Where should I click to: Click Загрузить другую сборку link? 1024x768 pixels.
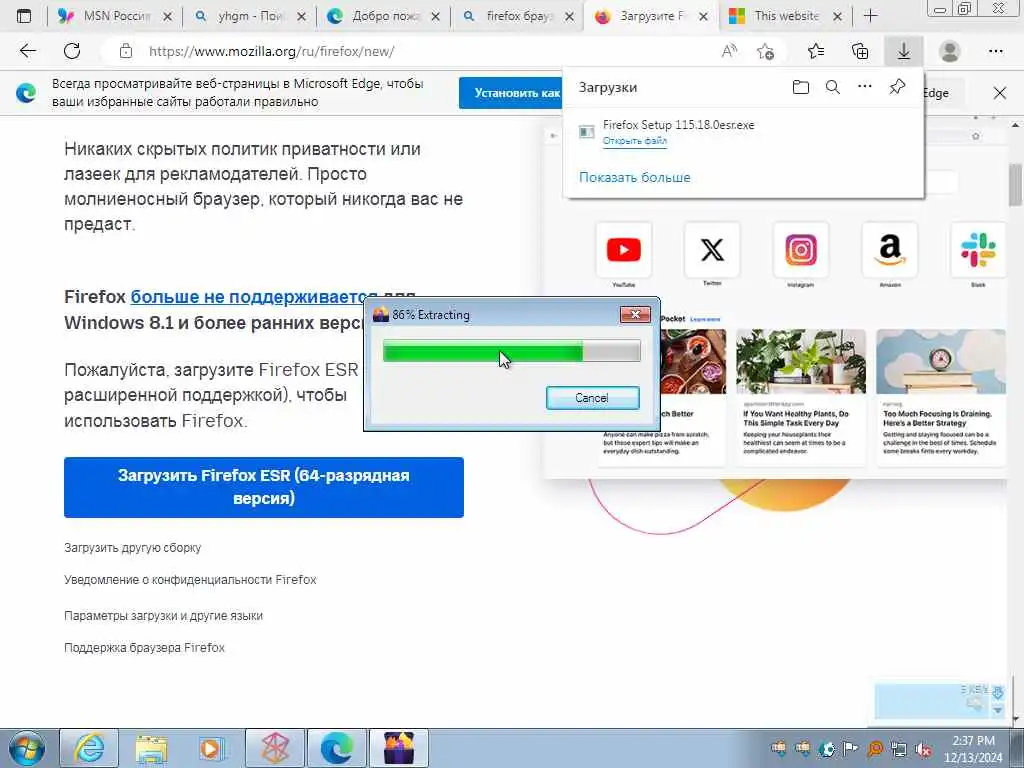point(133,548)
